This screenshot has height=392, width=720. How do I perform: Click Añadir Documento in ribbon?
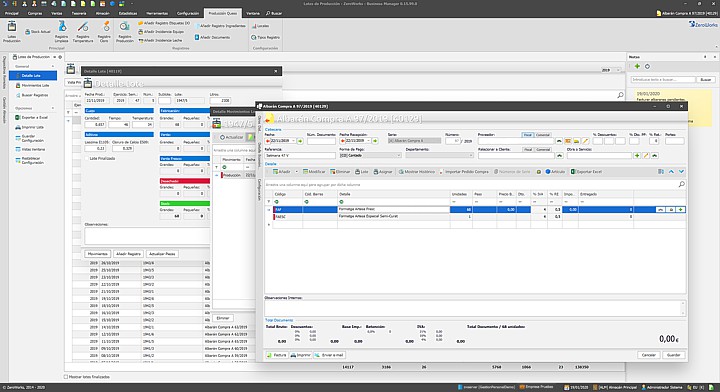pyautogui.click(x=212, y=37)
